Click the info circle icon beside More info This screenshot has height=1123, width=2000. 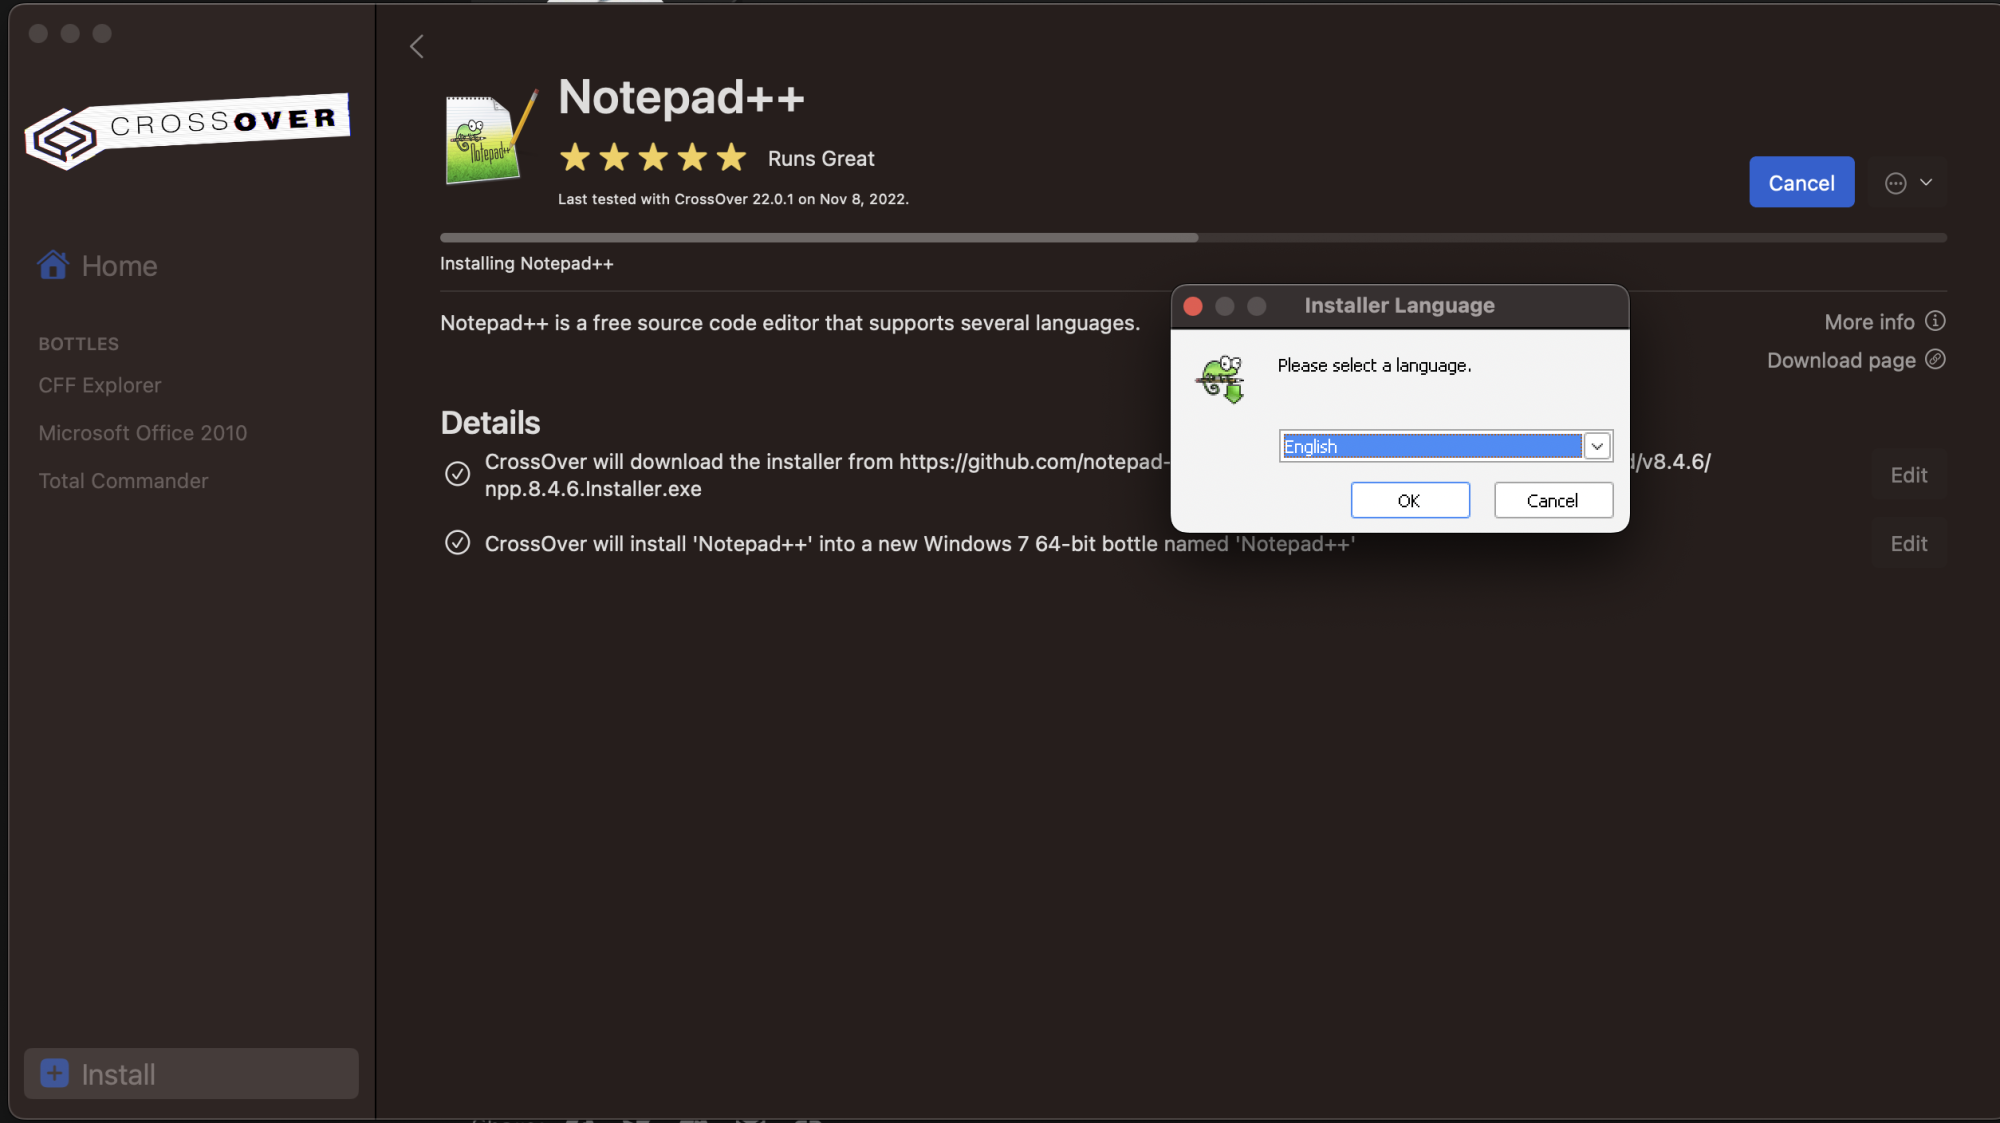pos(1935,321)
